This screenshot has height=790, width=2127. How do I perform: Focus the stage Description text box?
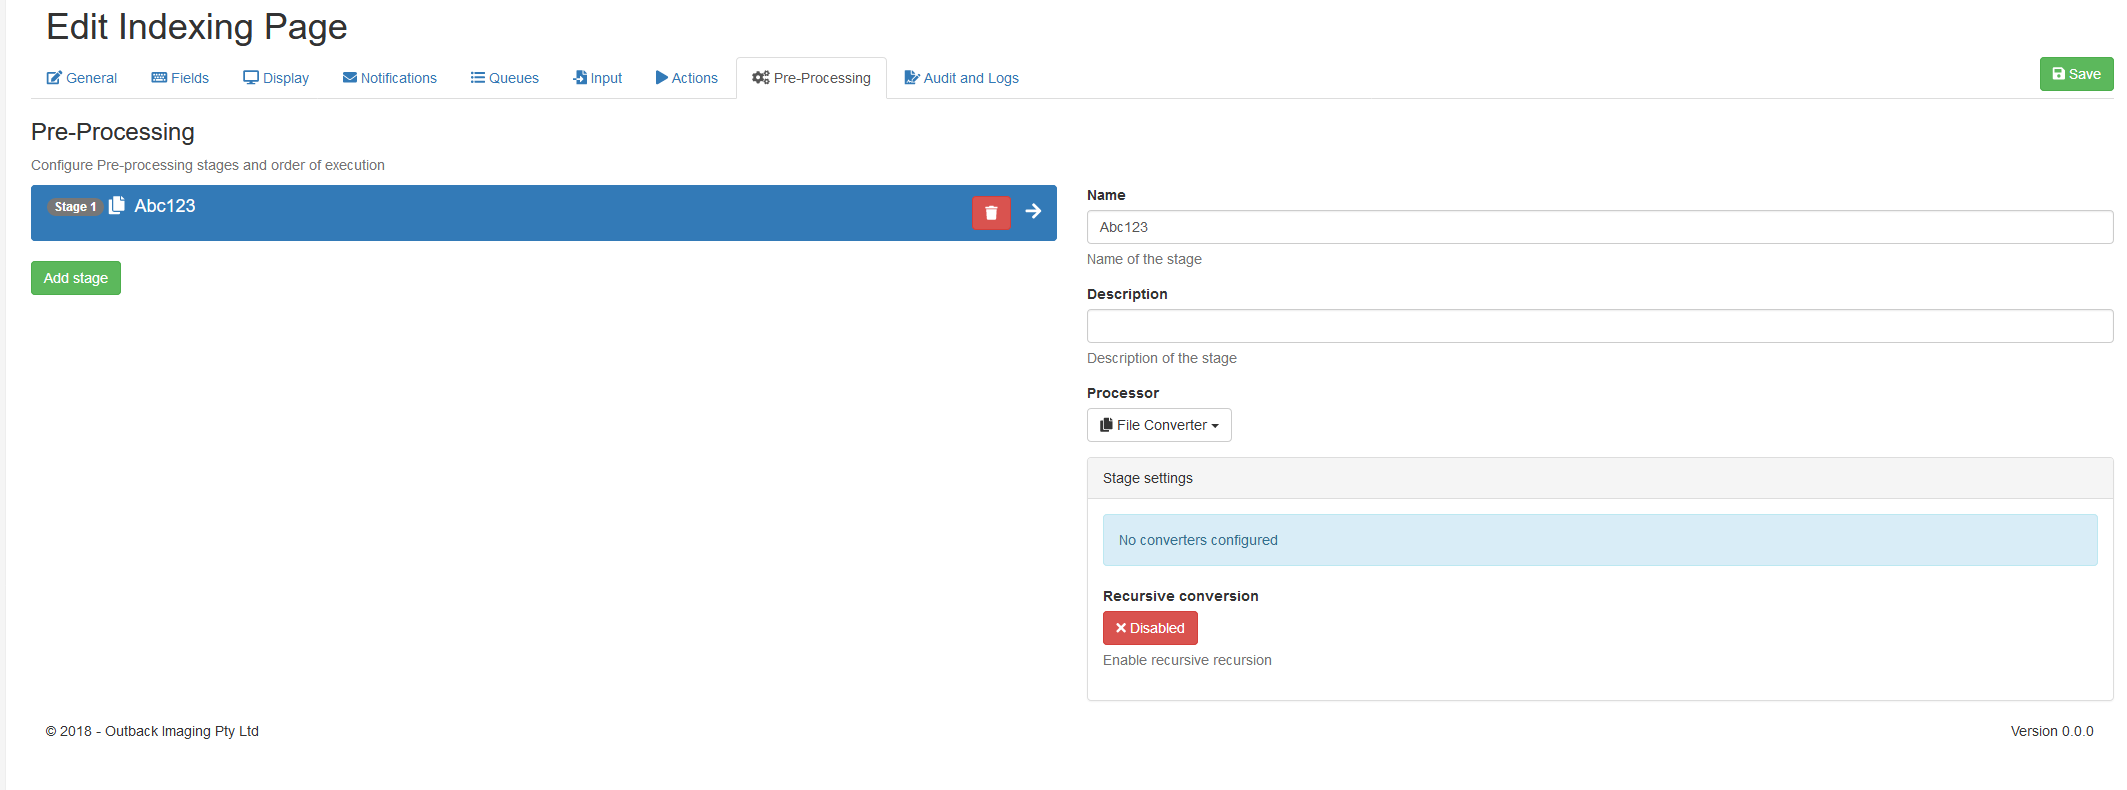(1598, 326)
